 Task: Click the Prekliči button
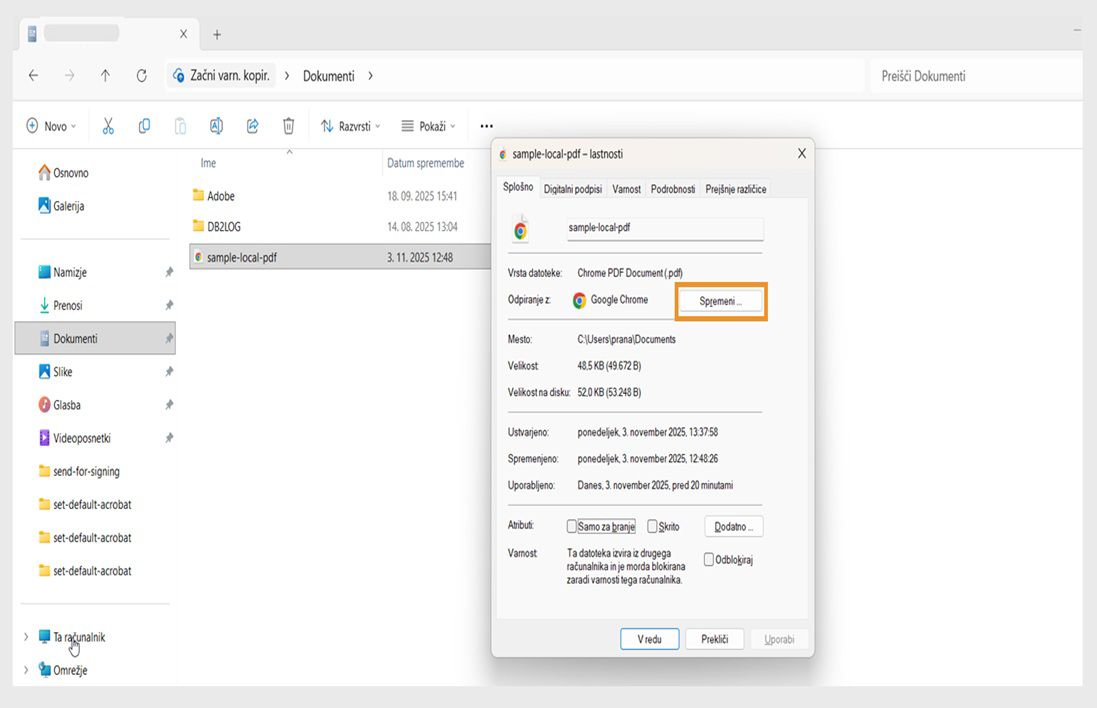pyautogui.click(x=714, y=639)
